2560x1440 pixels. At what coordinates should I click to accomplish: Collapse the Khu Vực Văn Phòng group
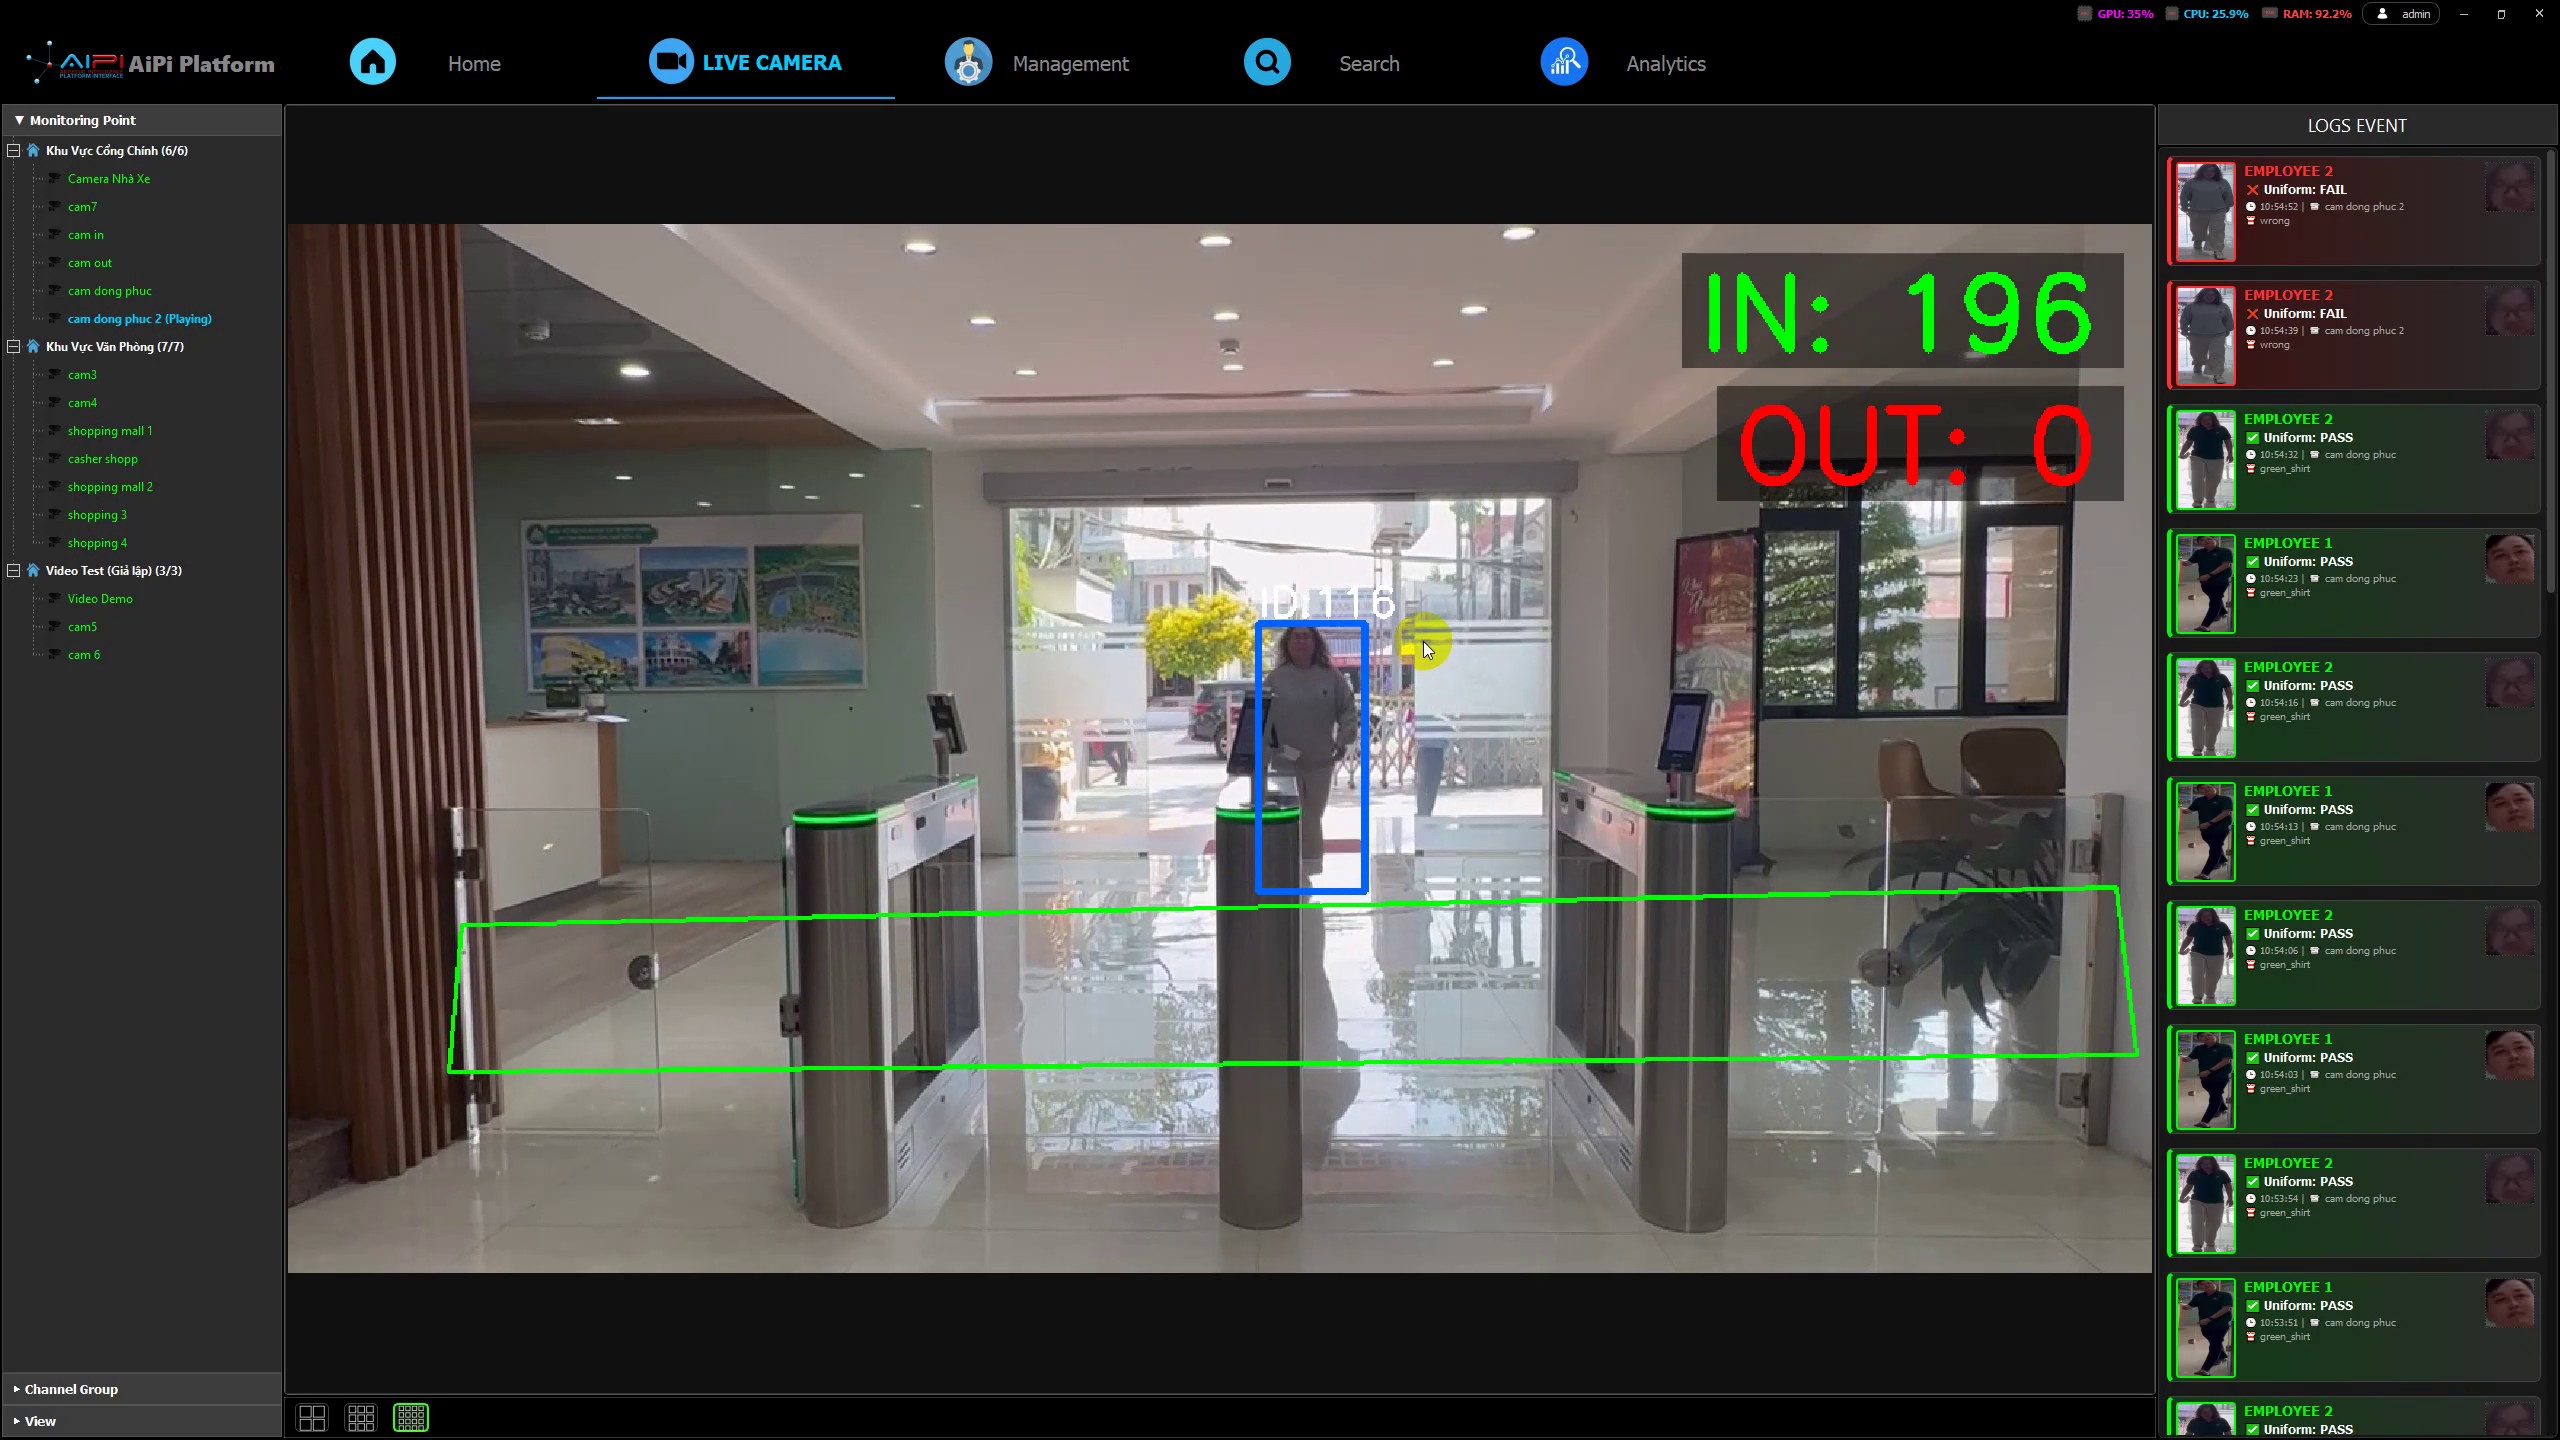coord(14,346)
